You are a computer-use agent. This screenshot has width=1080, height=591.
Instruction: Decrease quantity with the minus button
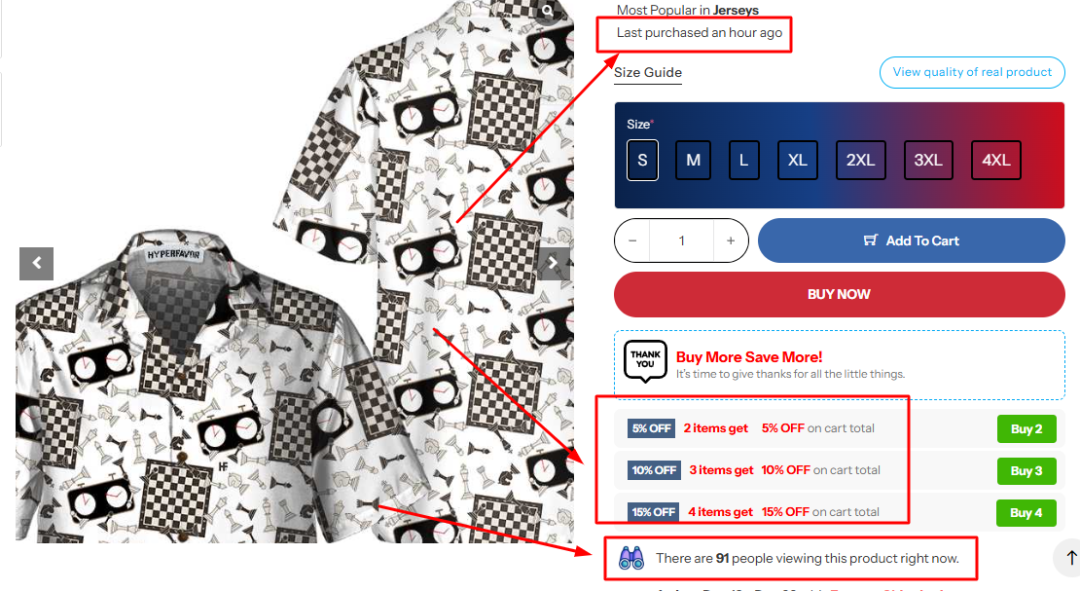point(632,240)
